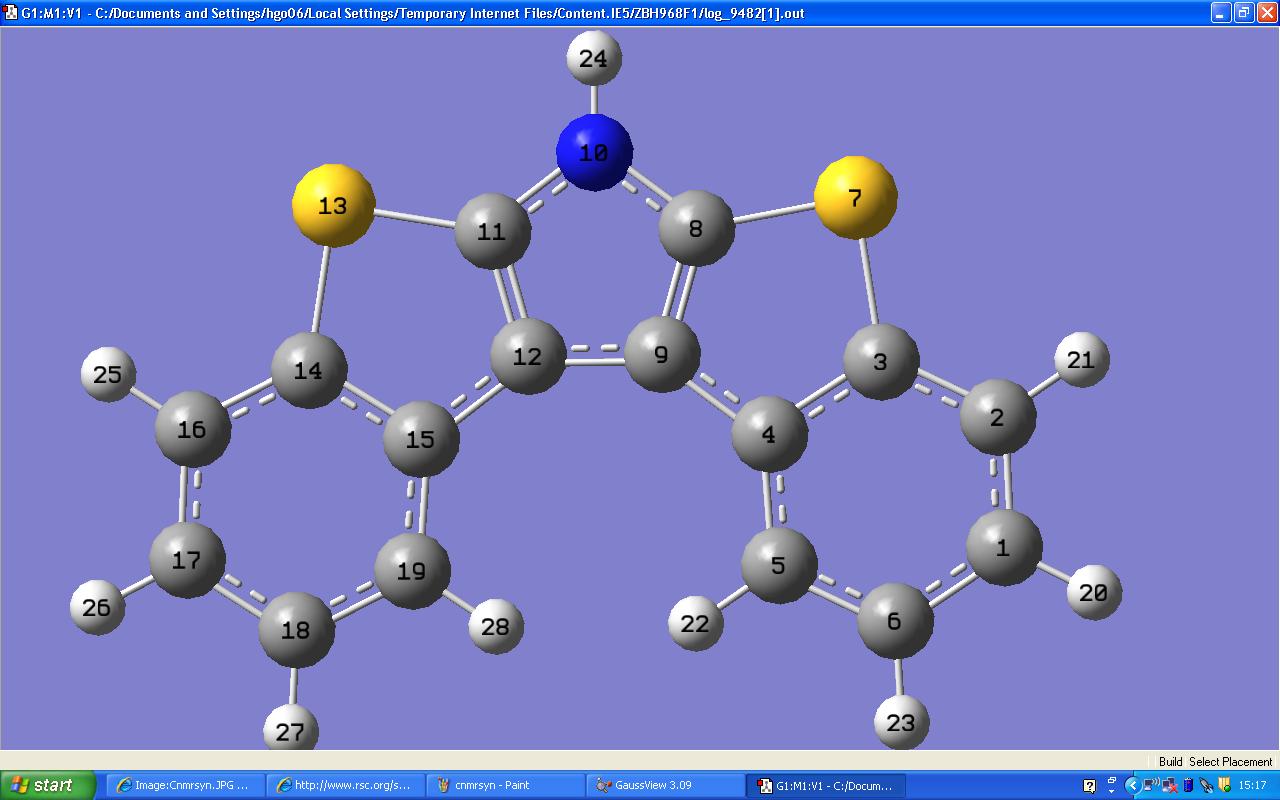Viewport: 1280px width, 800px height.
Task: Click hydrogen atom 24 at the top
Action: (x=594, y=59)
